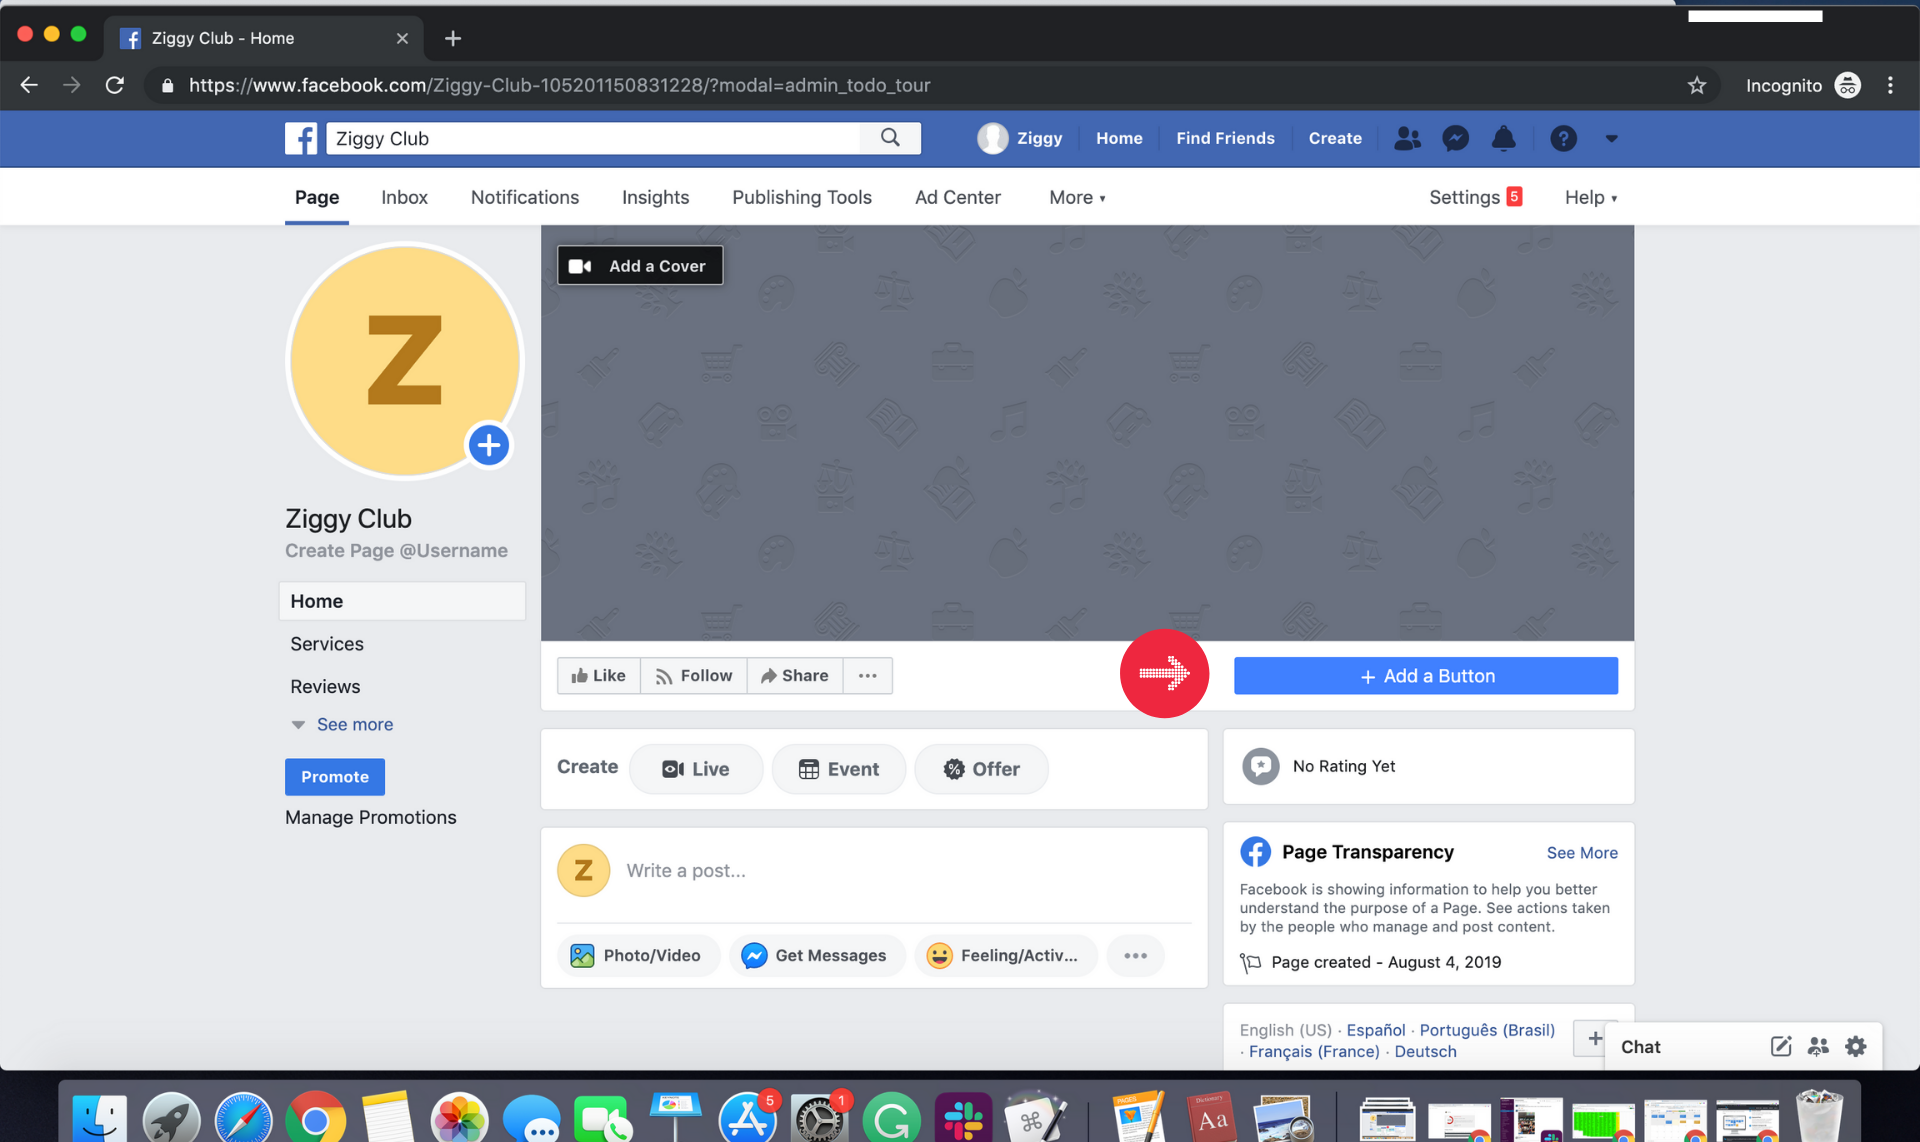Click the Facebook search input field

(593, 138)
